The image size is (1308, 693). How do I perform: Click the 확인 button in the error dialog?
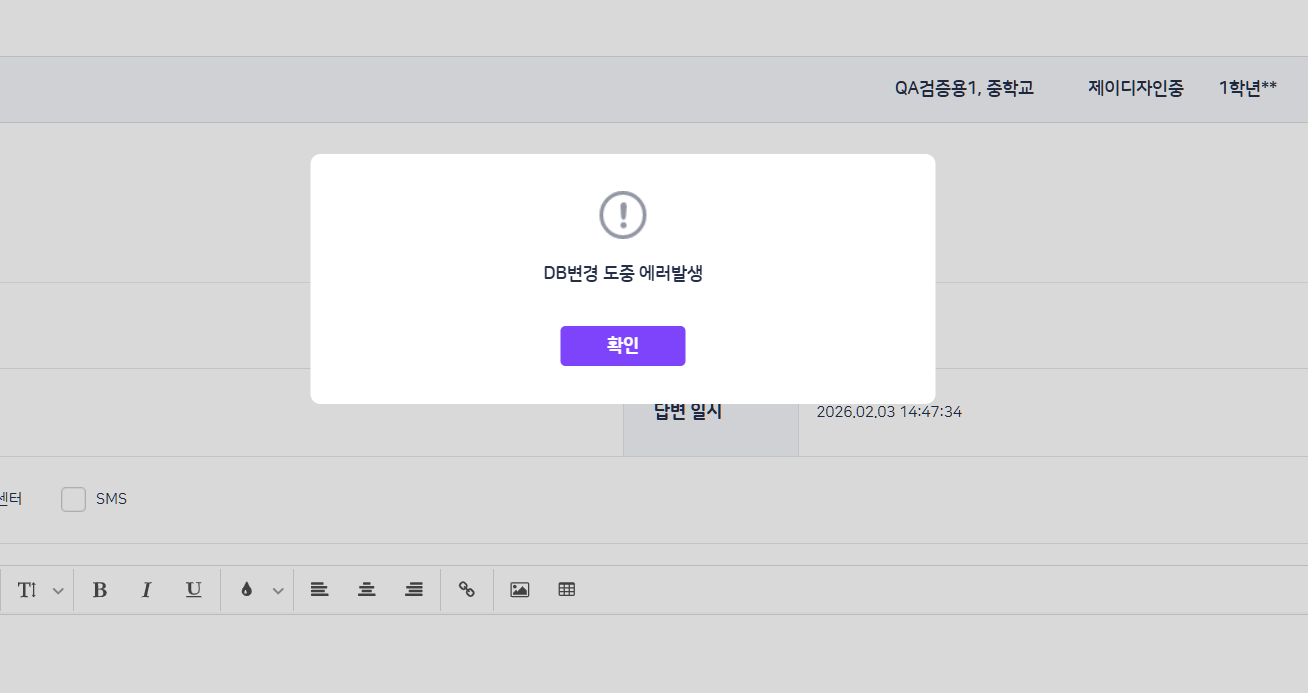[622, 346]
